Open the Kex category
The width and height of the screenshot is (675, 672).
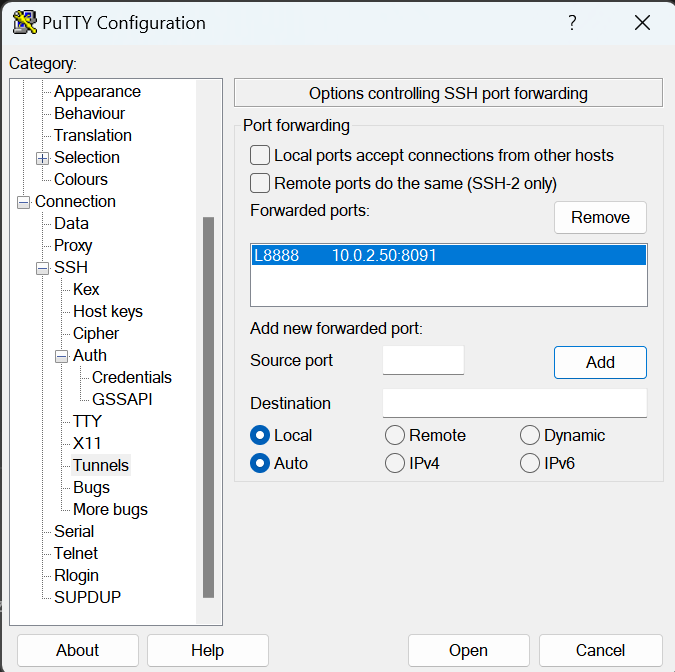tap(86, 289)
